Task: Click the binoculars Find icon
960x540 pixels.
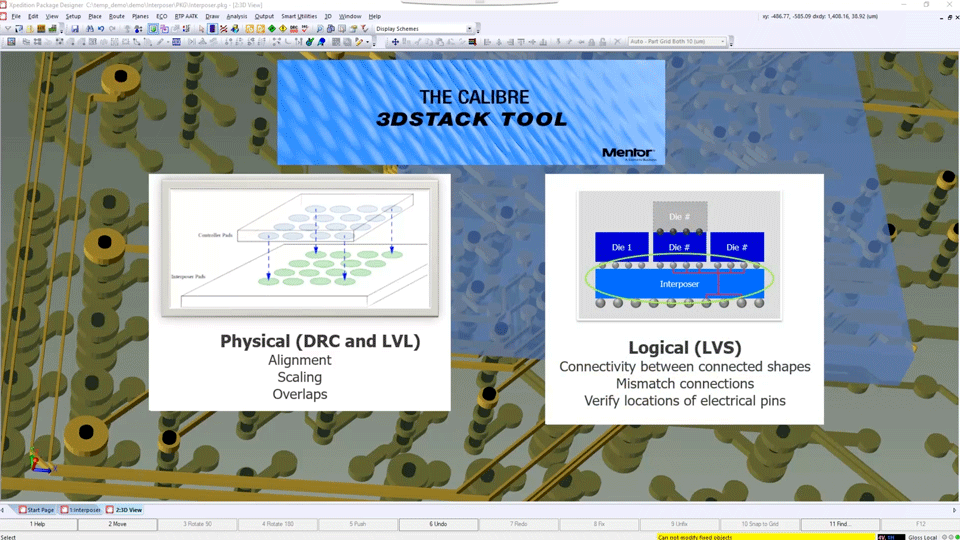Action: coord(90,29)
